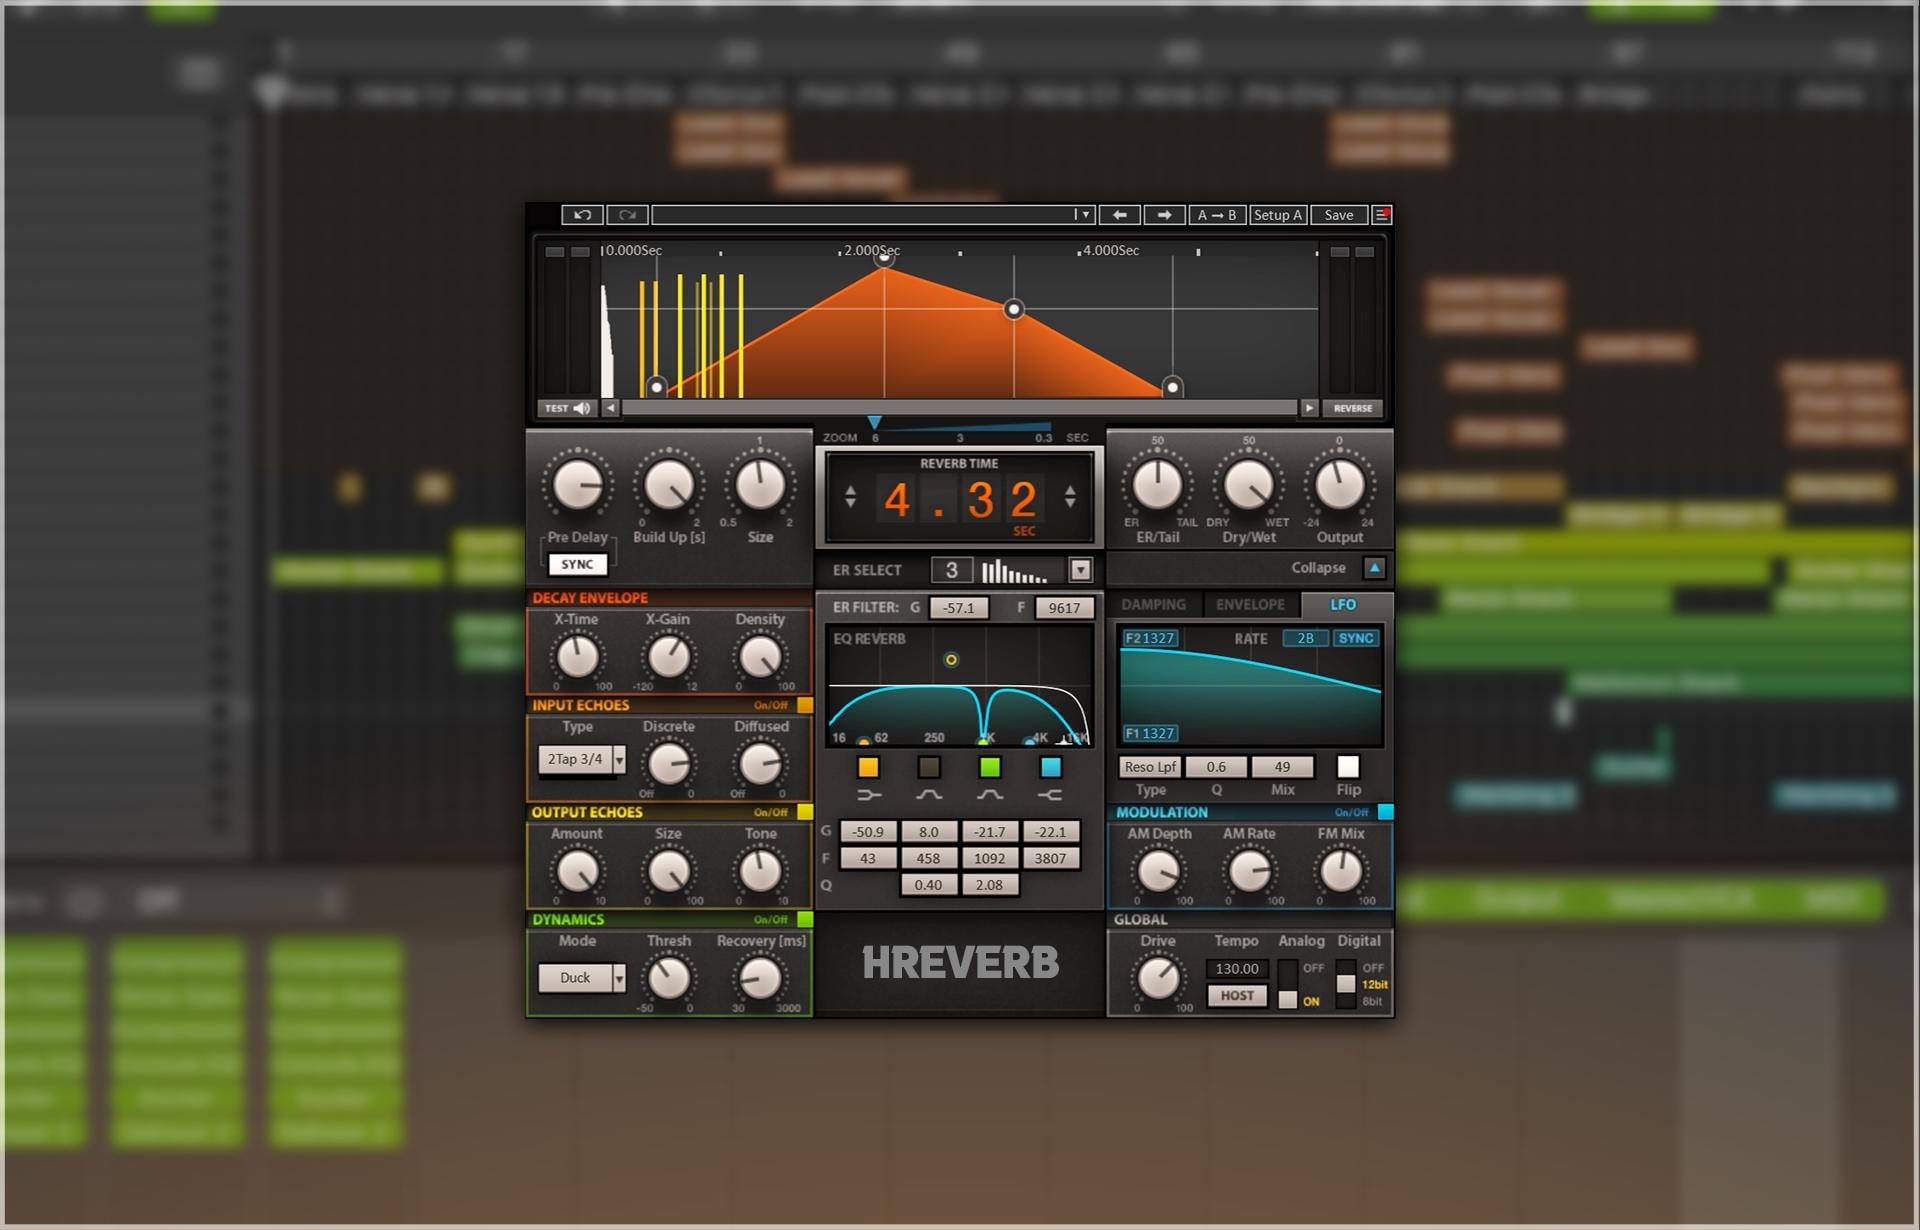The width and height of the screenshot is (1920, 1230).
Task: Set Digital switch bit depth
Action: (1346, 984)
